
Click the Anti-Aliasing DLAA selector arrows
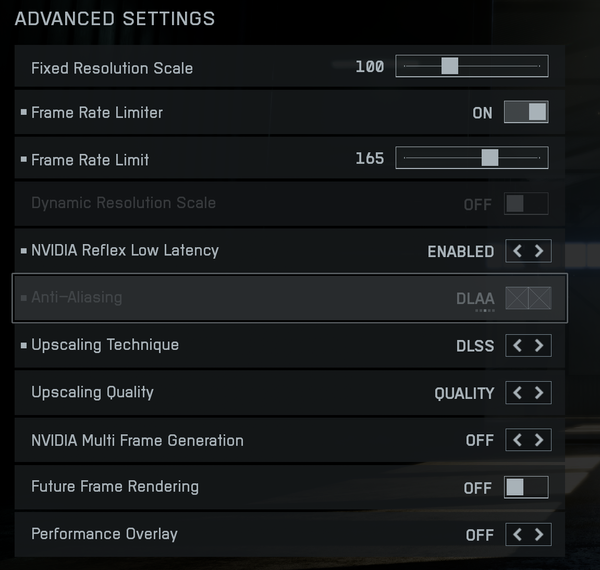pos(528,297)
